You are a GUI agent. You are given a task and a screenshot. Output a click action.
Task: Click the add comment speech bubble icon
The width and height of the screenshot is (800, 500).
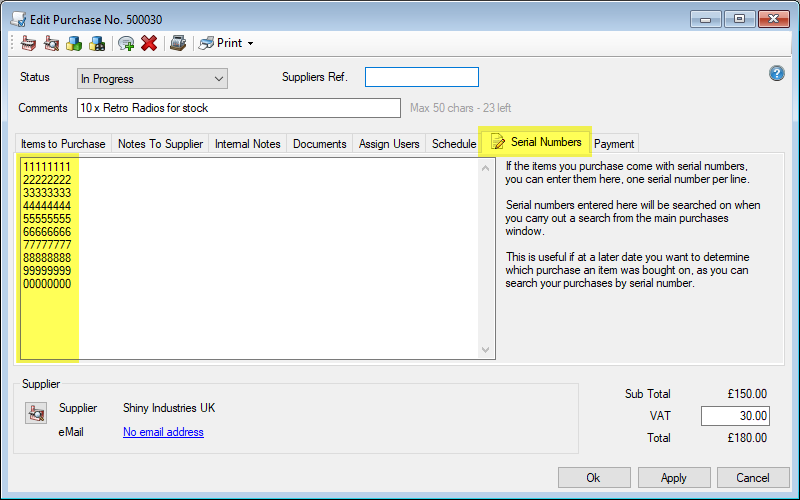click(x=126, y=43)
